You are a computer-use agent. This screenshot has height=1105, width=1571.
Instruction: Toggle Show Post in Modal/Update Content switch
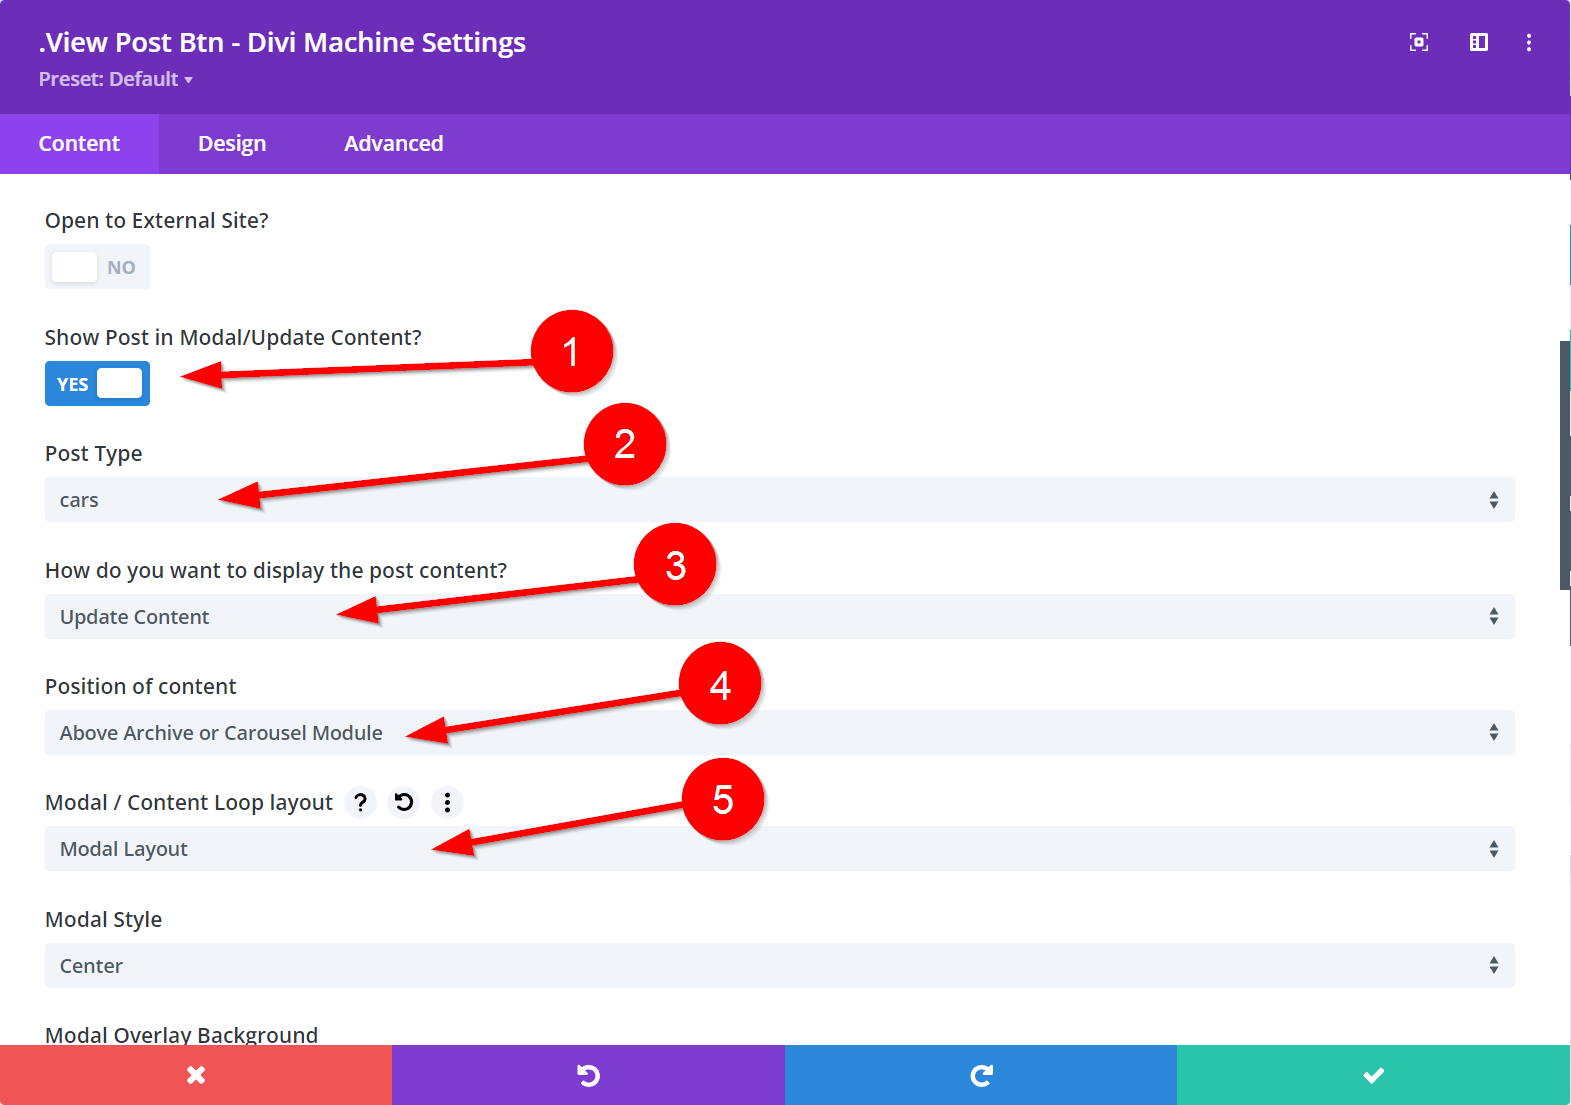(x=97, y=384)
